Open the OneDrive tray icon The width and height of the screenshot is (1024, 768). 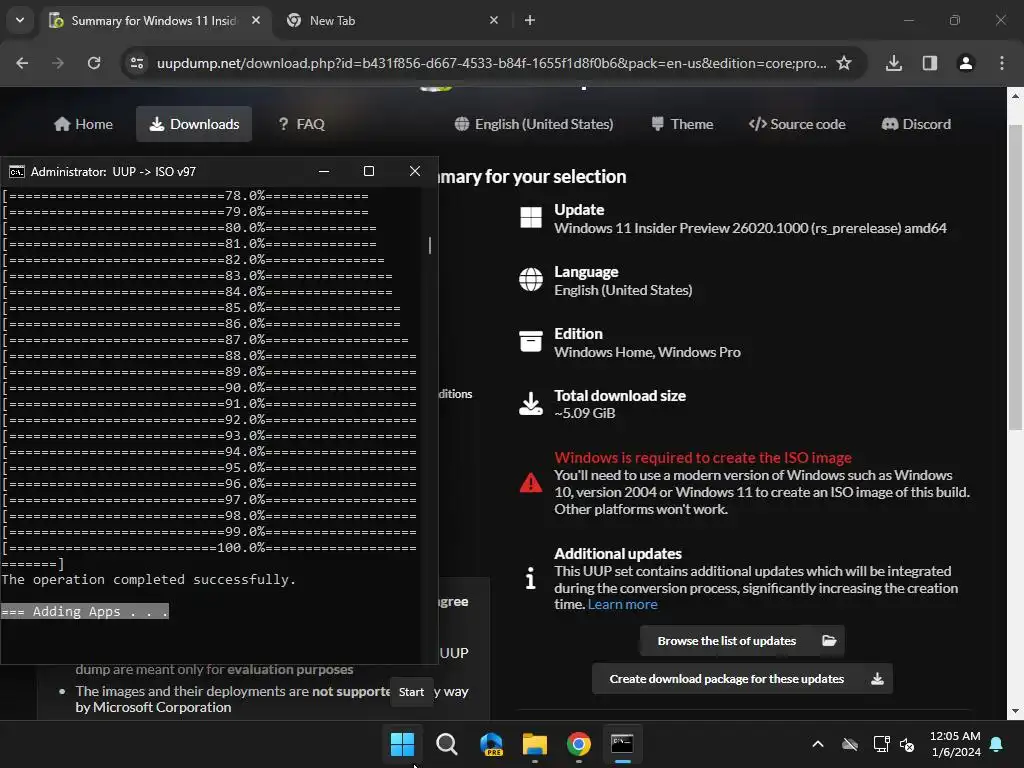point(850,744)
